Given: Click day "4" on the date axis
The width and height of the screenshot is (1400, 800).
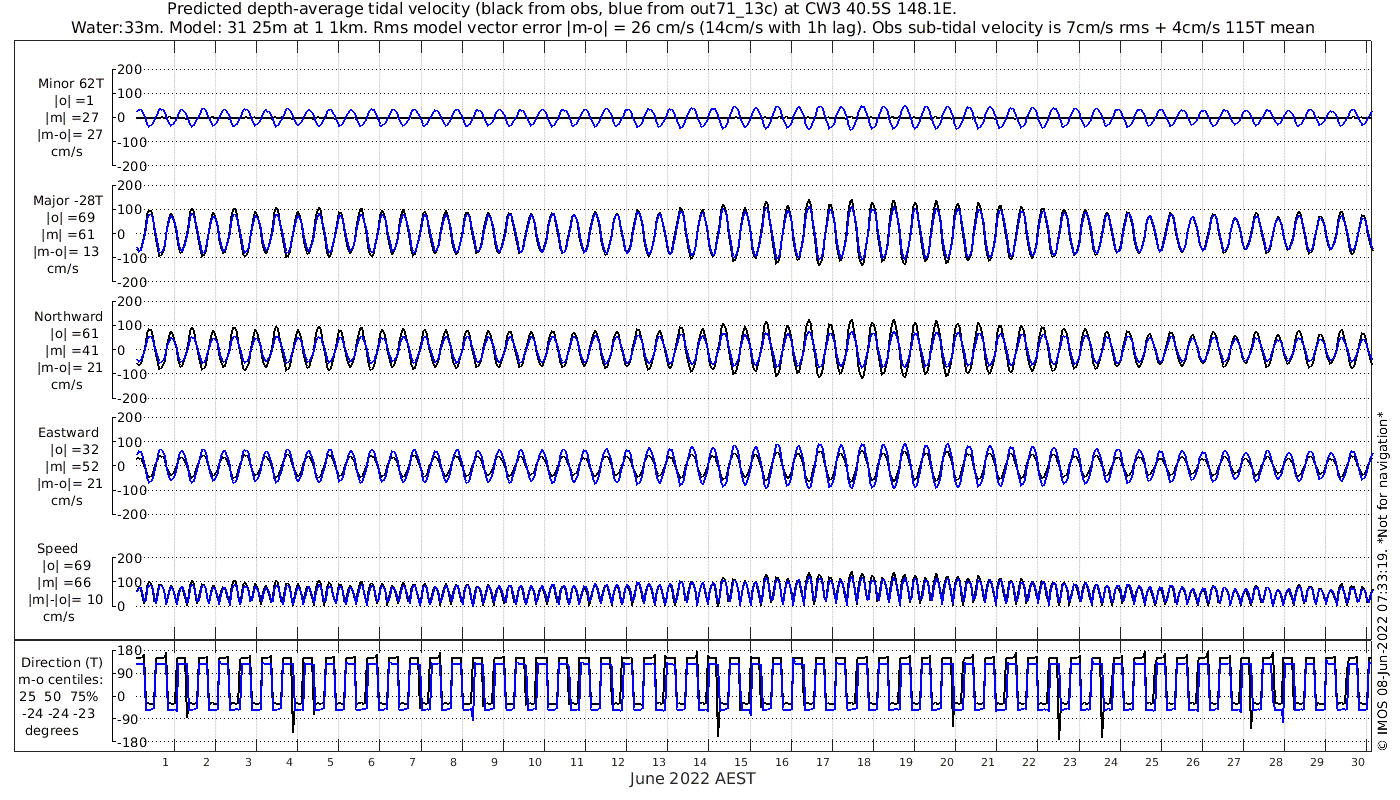Looking at the screenshot, I should 289,762.
